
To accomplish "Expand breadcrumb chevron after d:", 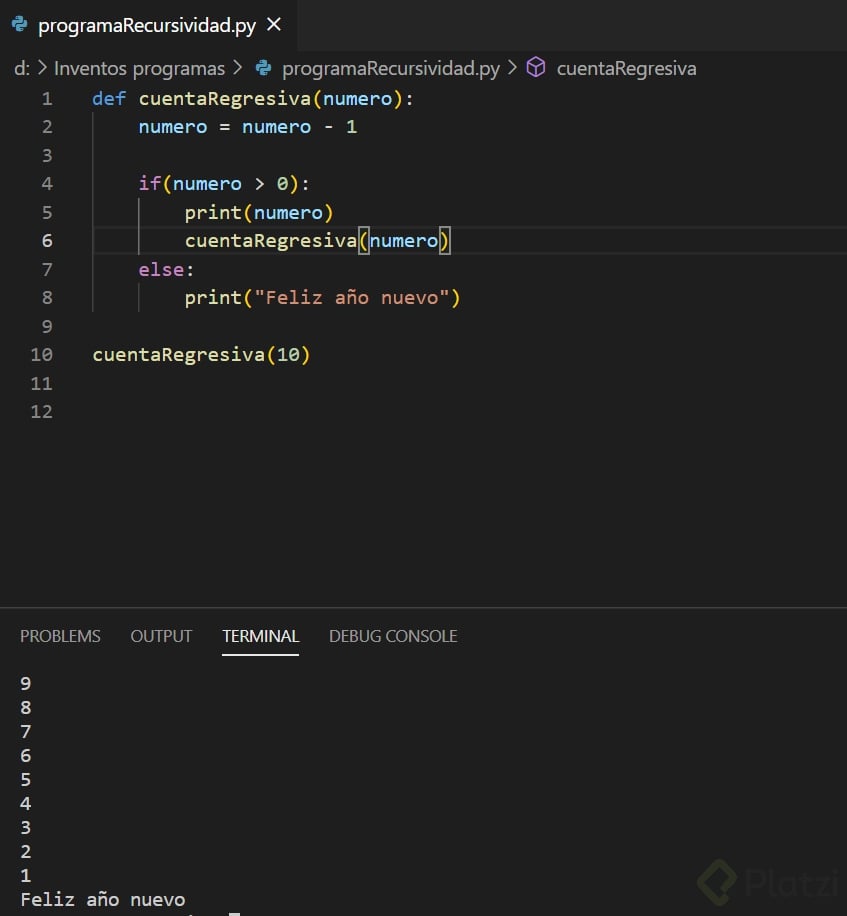I will 42,68.
